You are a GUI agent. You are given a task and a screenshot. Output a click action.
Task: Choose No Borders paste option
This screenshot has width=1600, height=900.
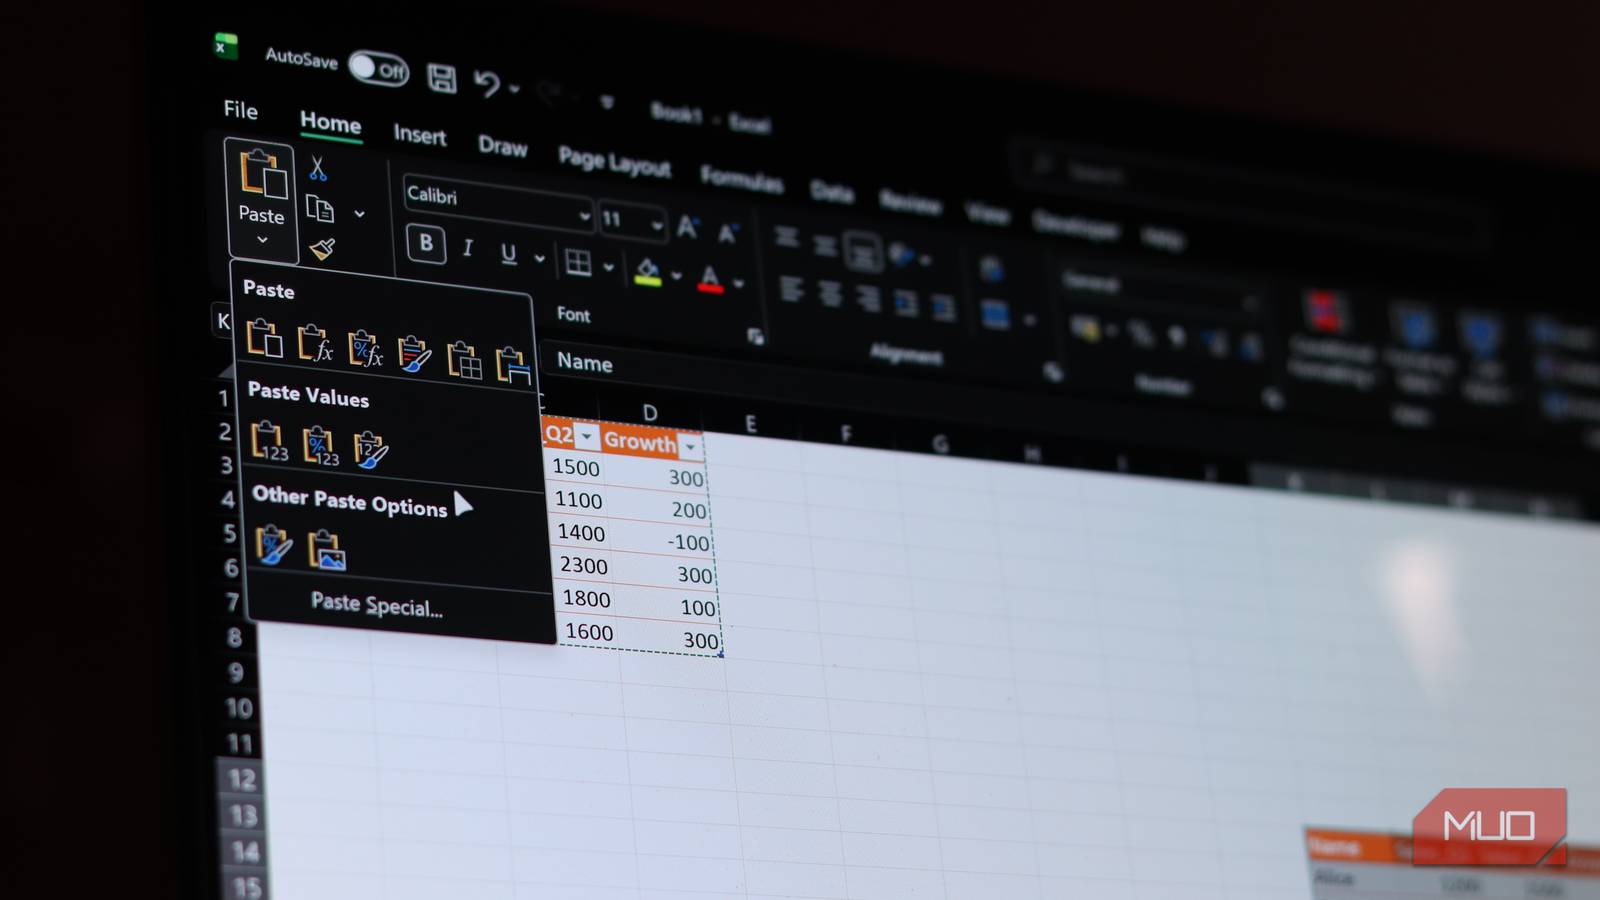[x=464, y=360]
